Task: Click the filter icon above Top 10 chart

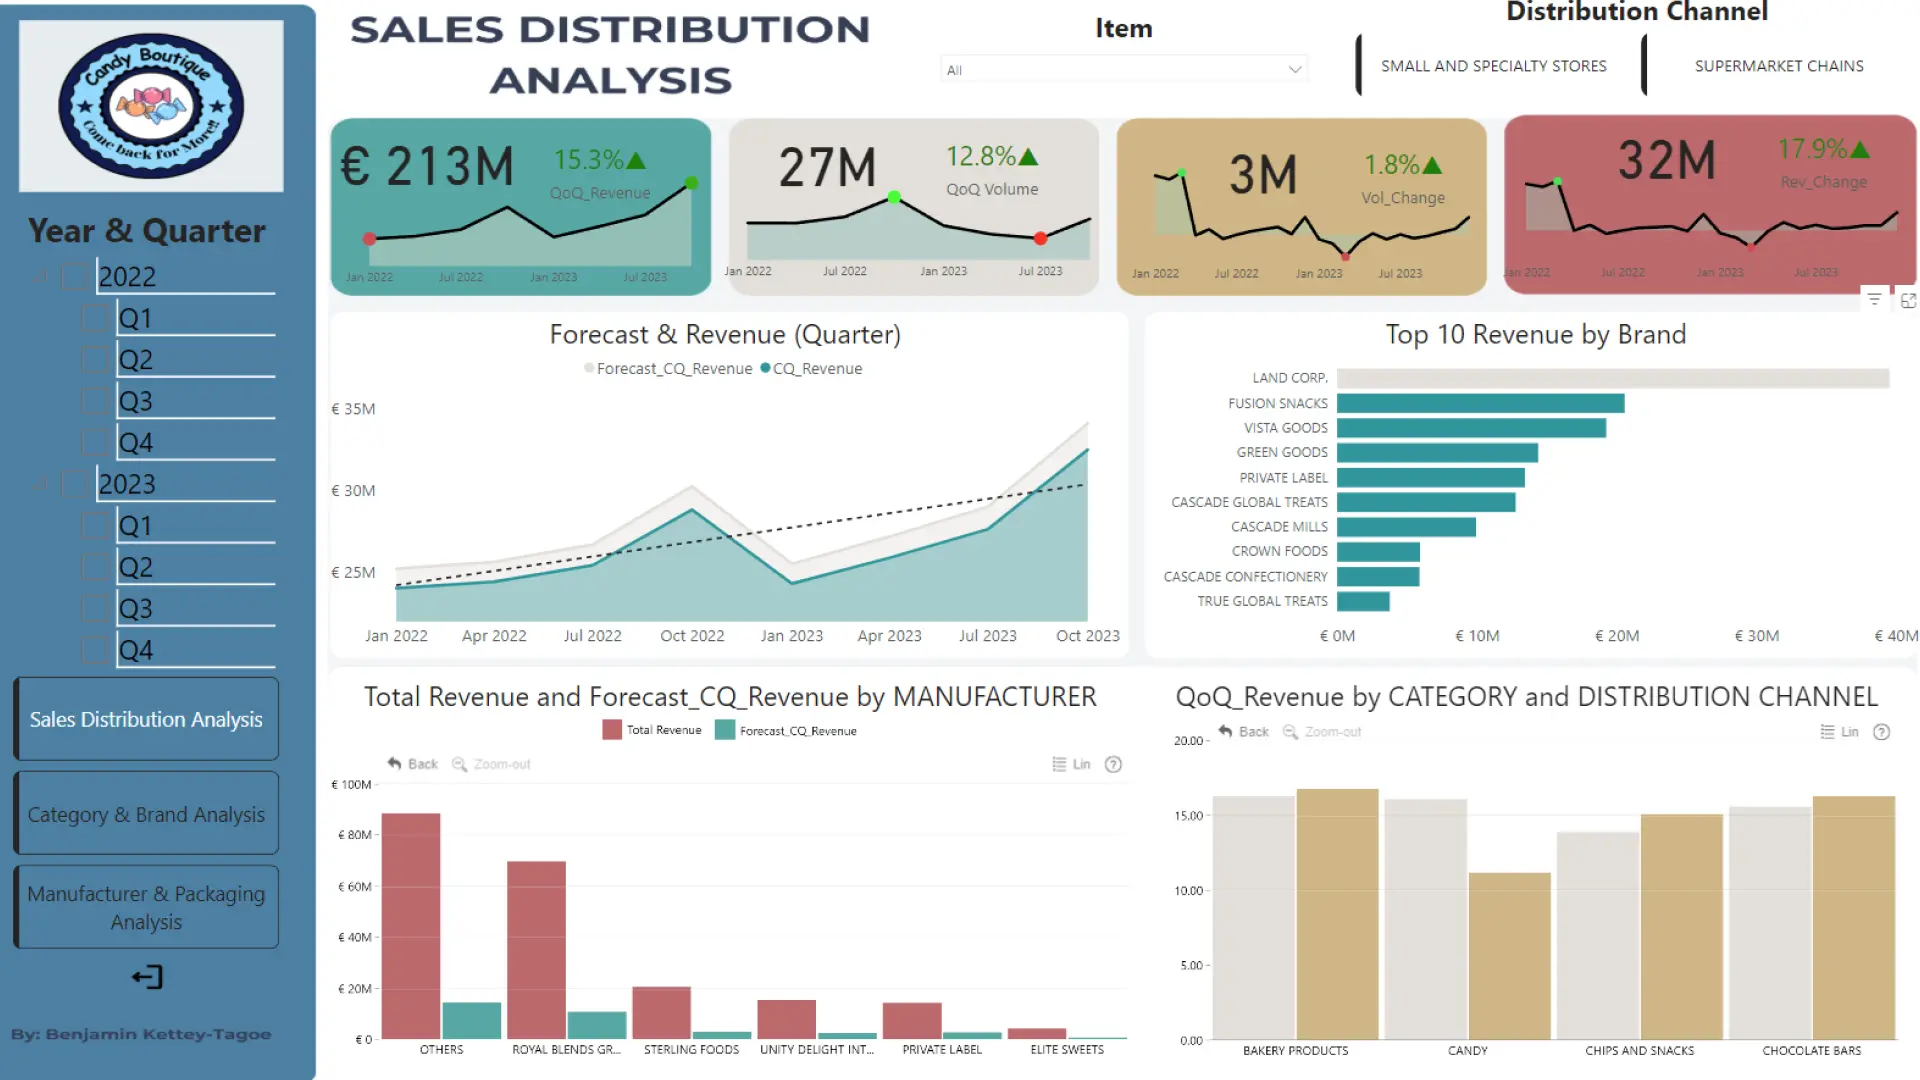Action: [x=1875, y=299]
